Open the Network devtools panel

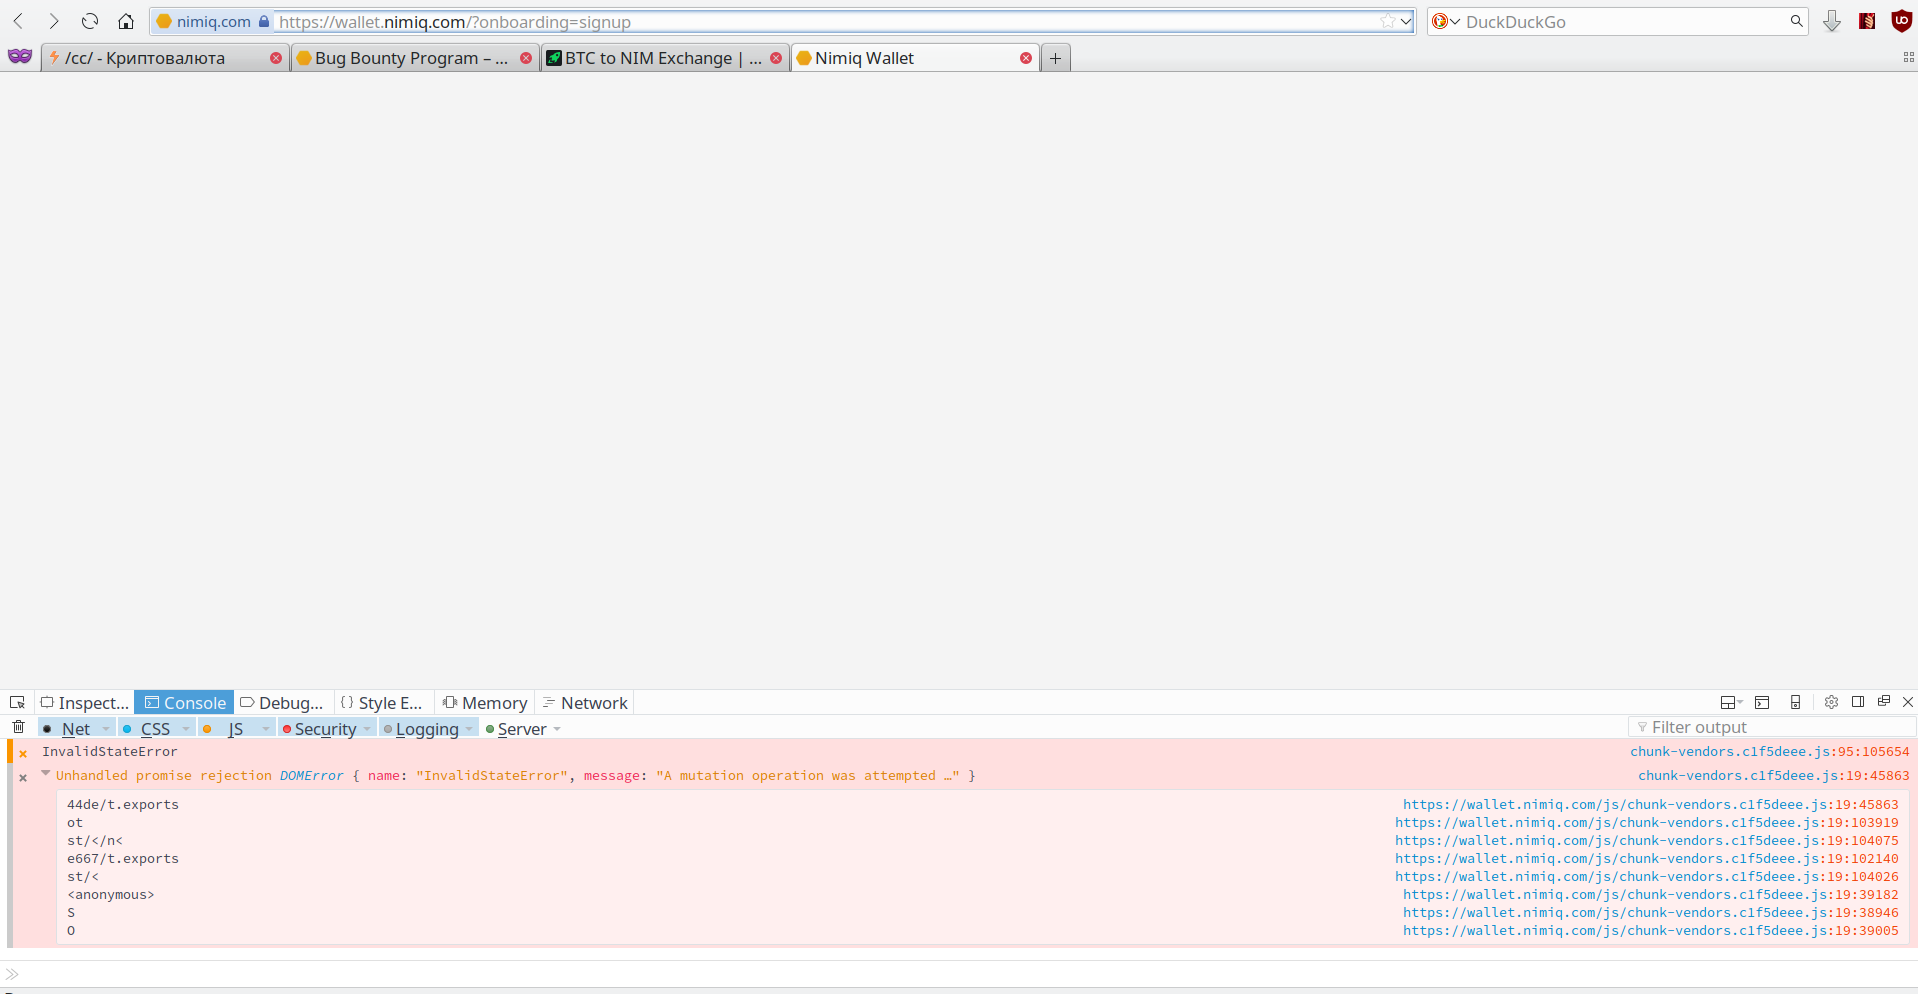[585, 703]
